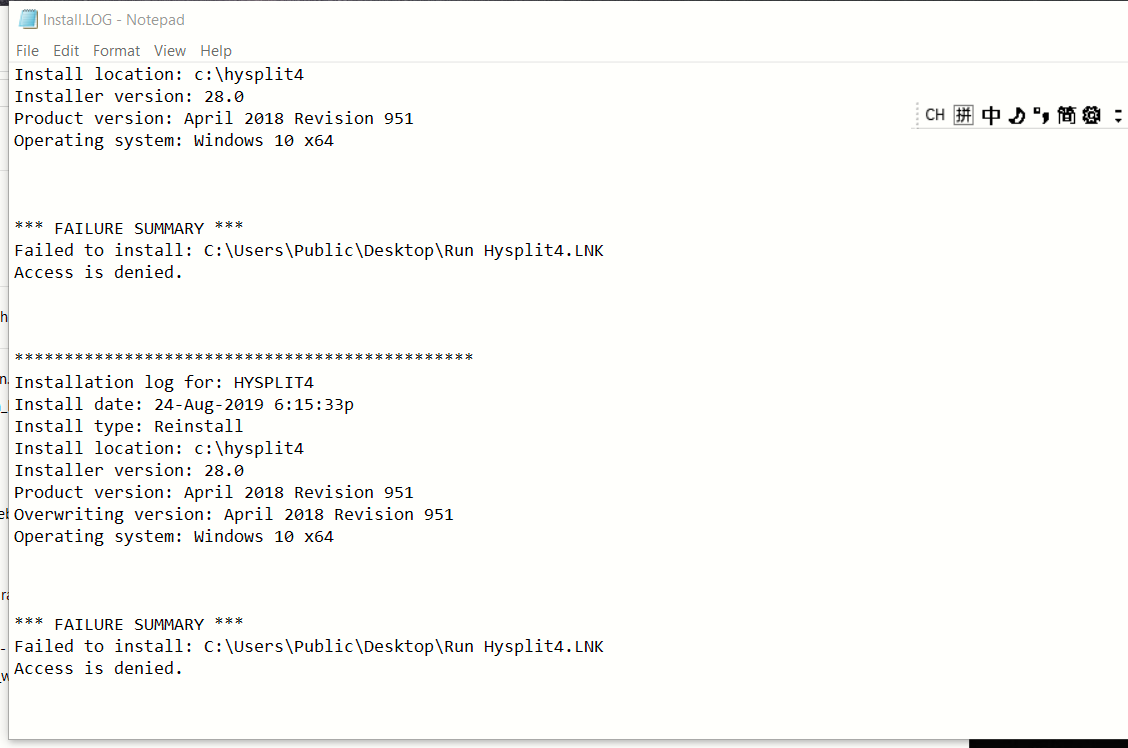Open the File menu
This screenshot has height=748, width=1128.
27,50
